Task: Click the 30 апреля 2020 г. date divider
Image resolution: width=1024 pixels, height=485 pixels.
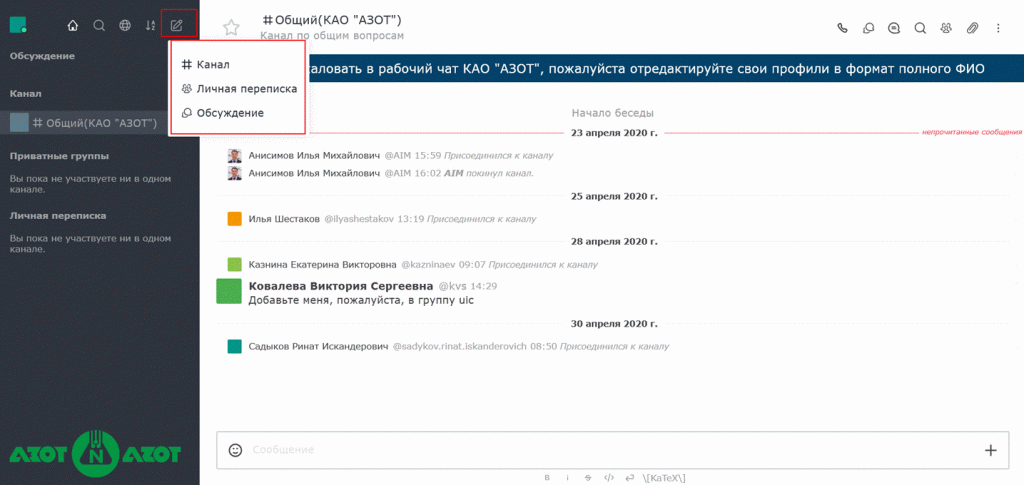Action: coord(613,323)
